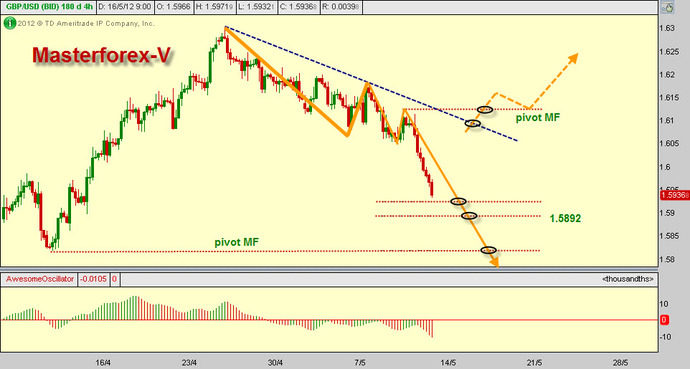The image size is (690, 369).
Task: Click the <thousandths> scale label
Action: point(628,279)
